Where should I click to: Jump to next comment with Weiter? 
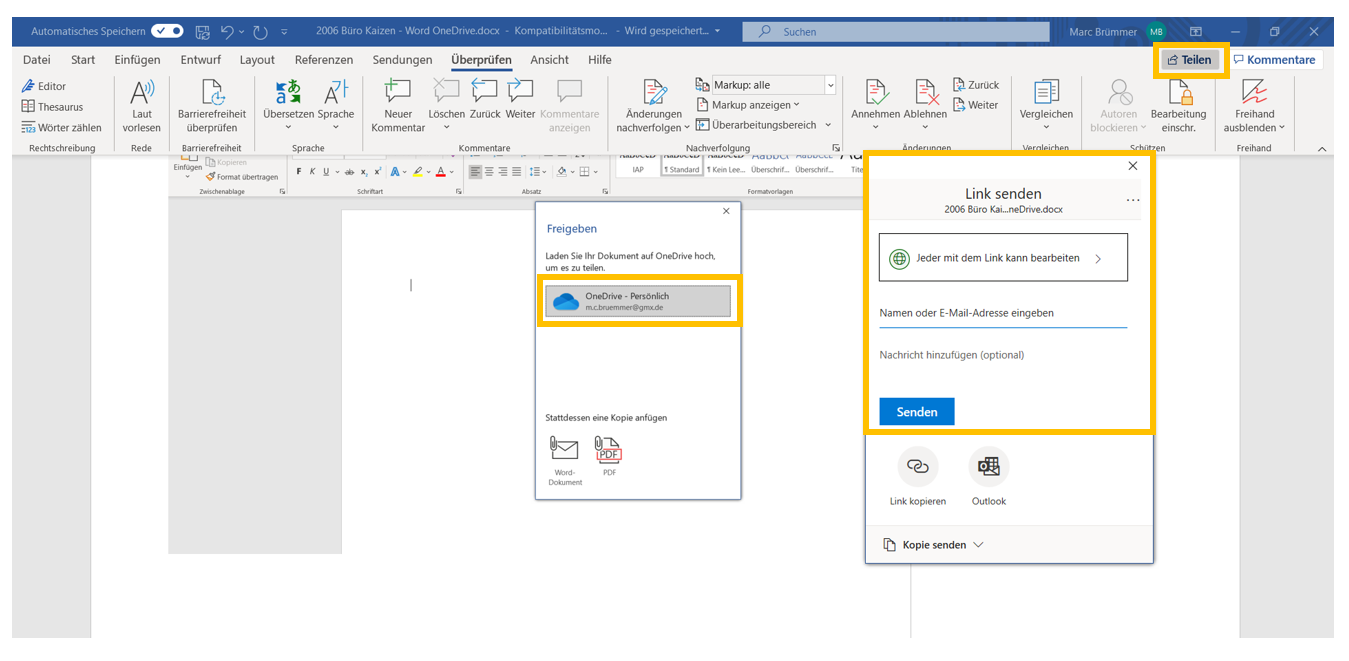pyautogui.click(x=520, y=100)
